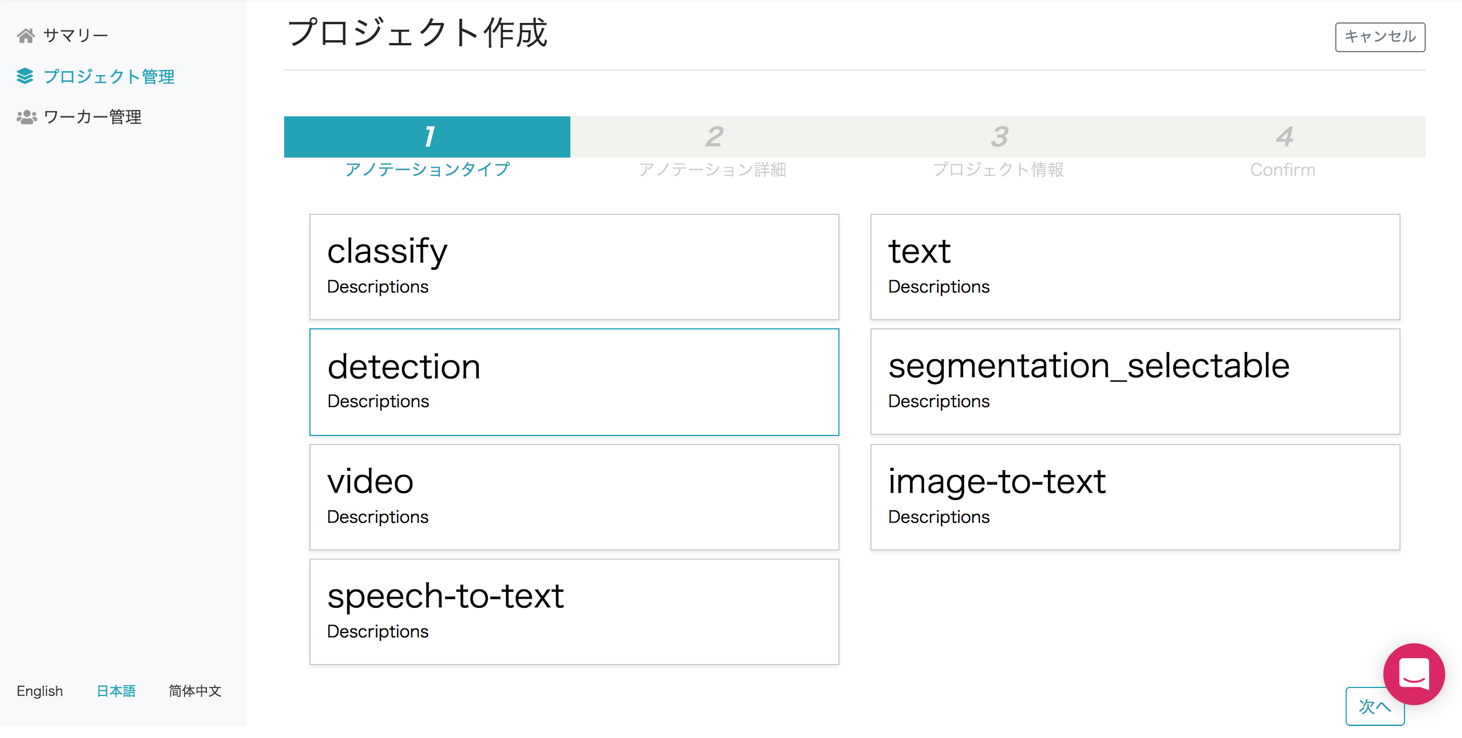
Task: Choose the video annotation type card
Action: click(x=574, y=497)
